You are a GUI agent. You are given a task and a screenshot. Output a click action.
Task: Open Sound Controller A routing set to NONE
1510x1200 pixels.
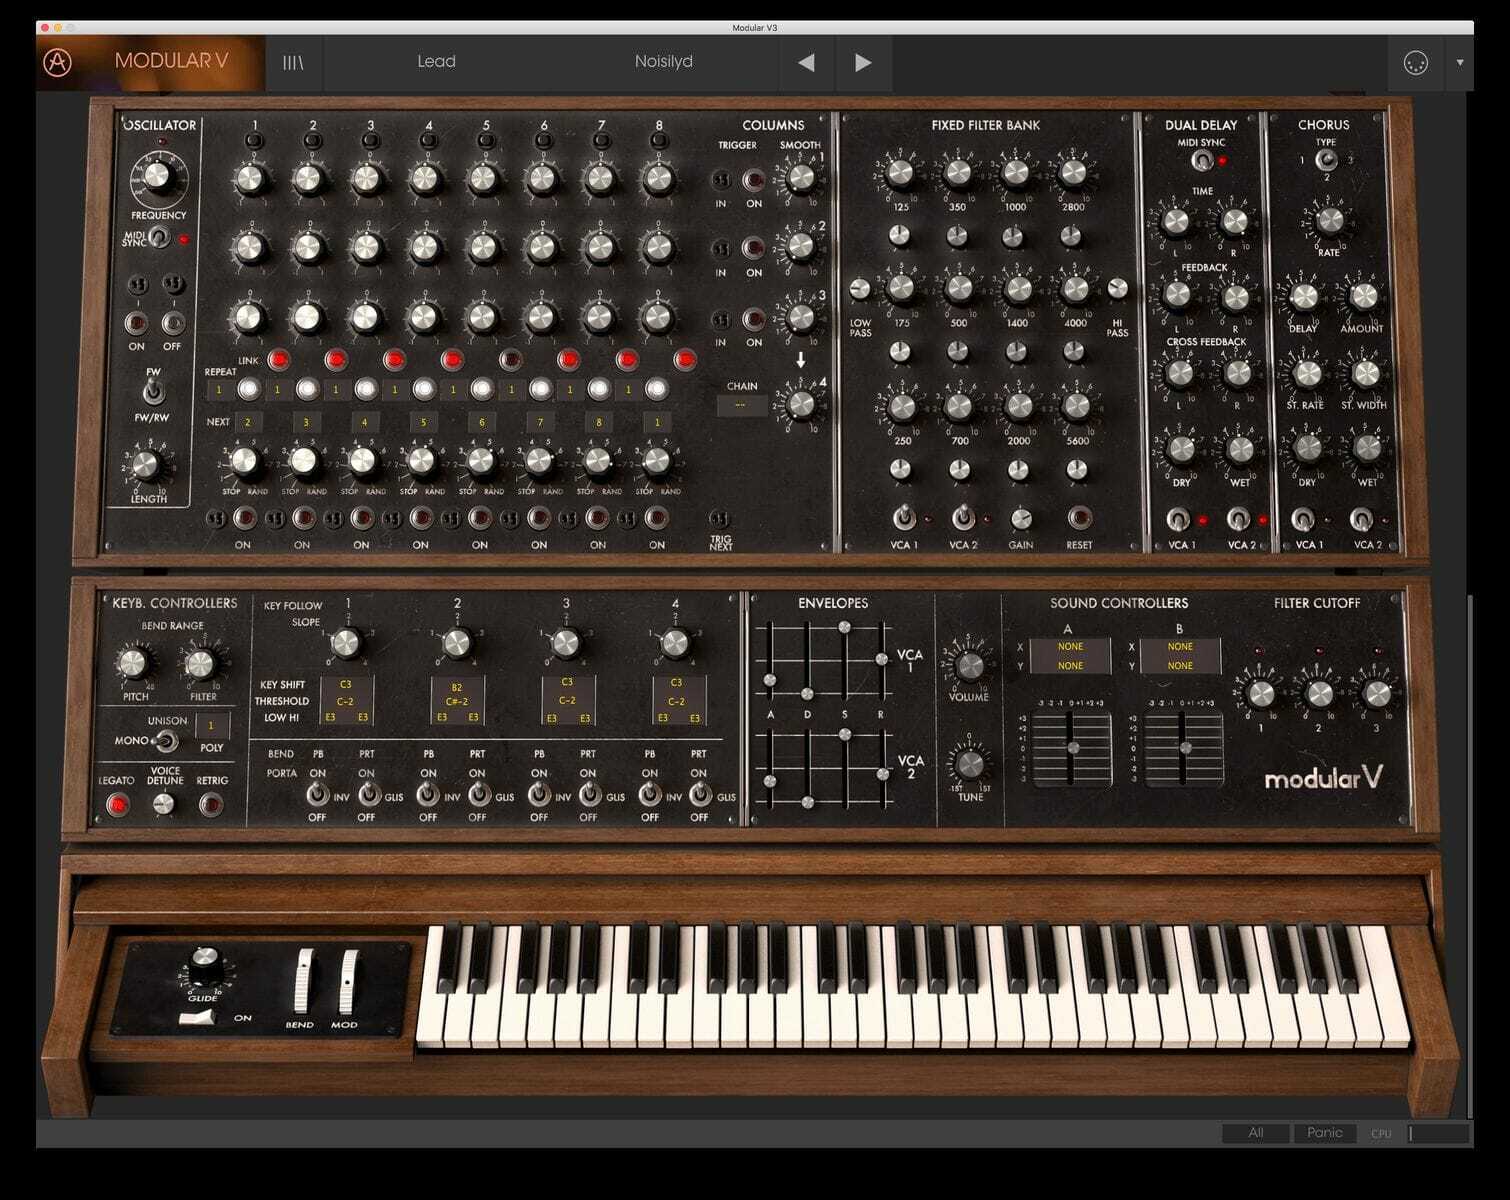(1069, 647)
